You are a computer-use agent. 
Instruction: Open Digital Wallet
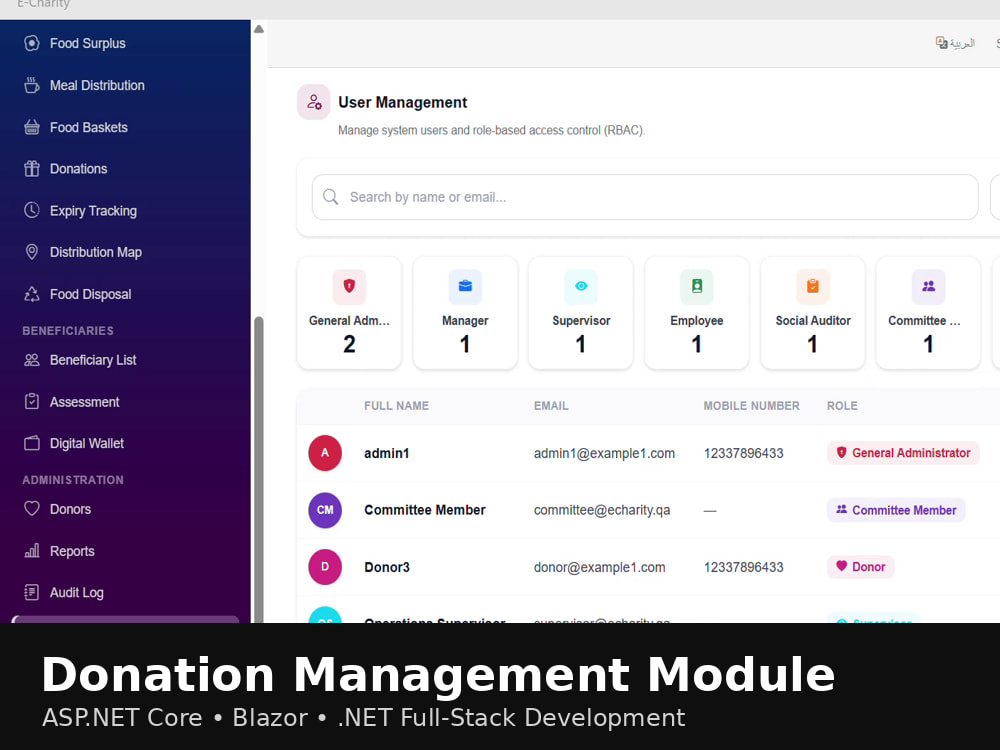pos(87,444)
